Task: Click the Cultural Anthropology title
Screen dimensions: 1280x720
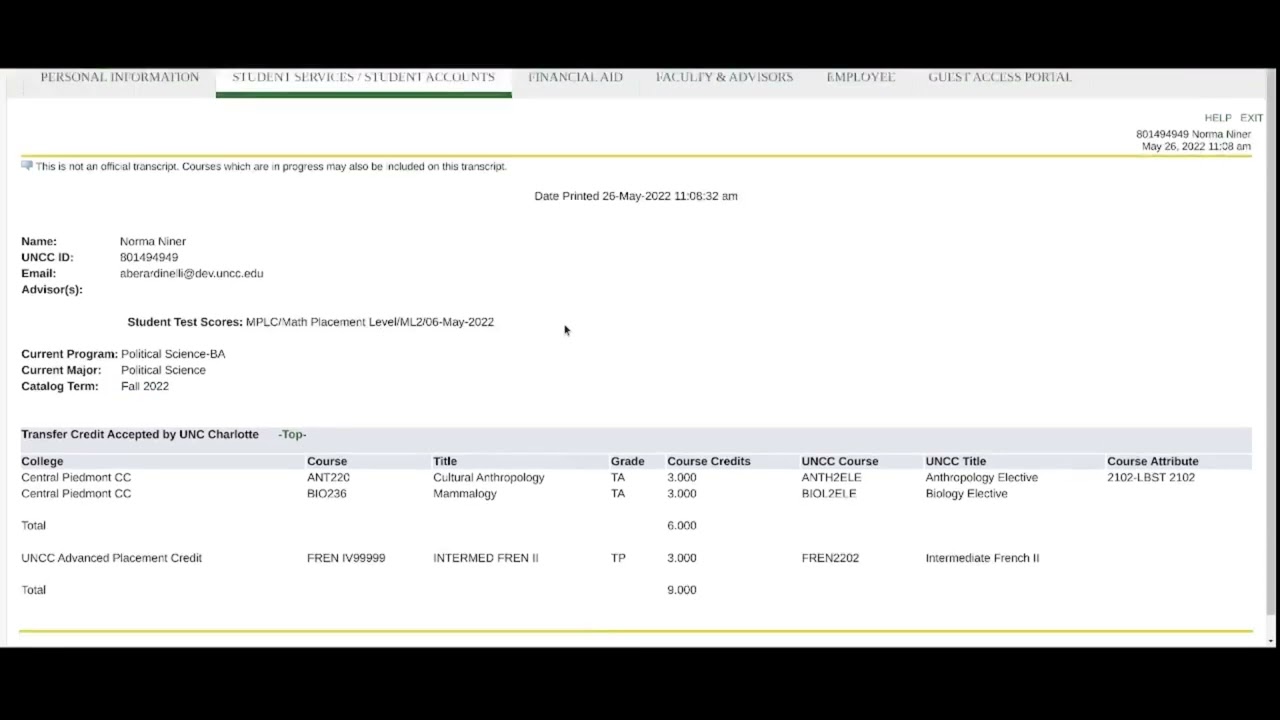Action: pos(489,477)
